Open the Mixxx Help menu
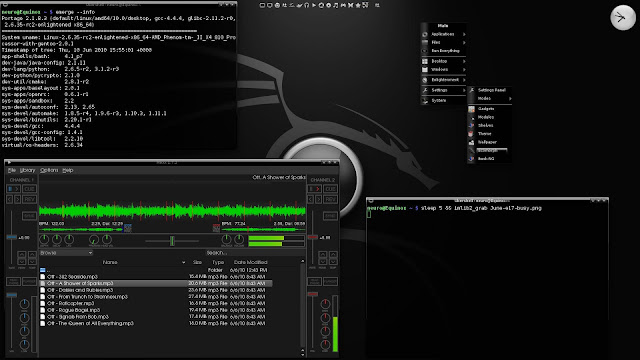 click(68, 170)
